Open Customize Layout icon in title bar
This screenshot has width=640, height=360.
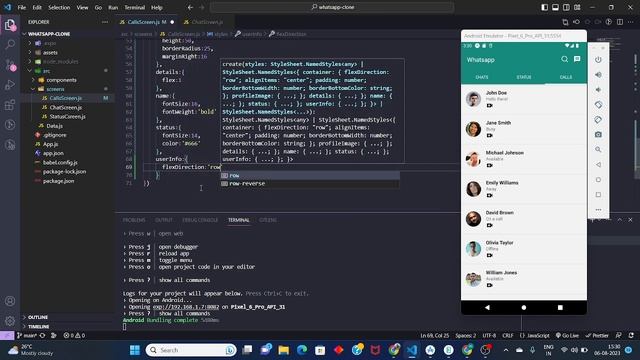coord(578,7)
